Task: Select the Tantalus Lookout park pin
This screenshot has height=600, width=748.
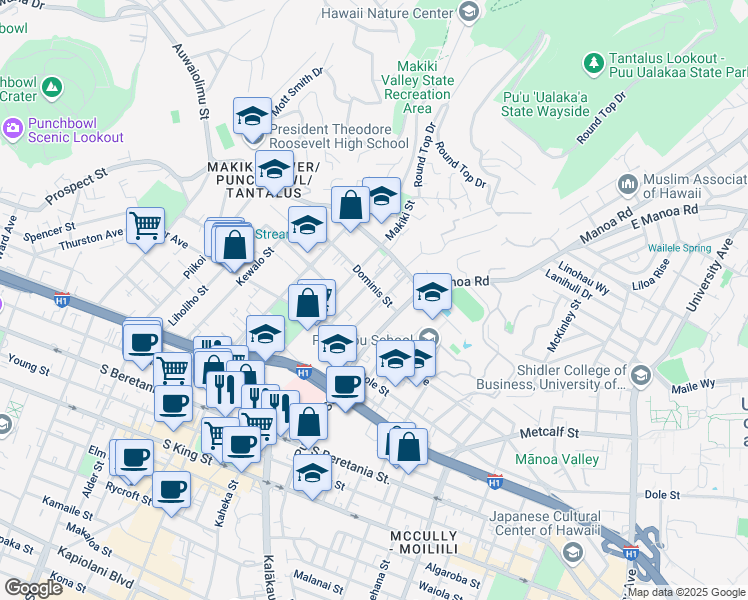Action: point(594,62)
